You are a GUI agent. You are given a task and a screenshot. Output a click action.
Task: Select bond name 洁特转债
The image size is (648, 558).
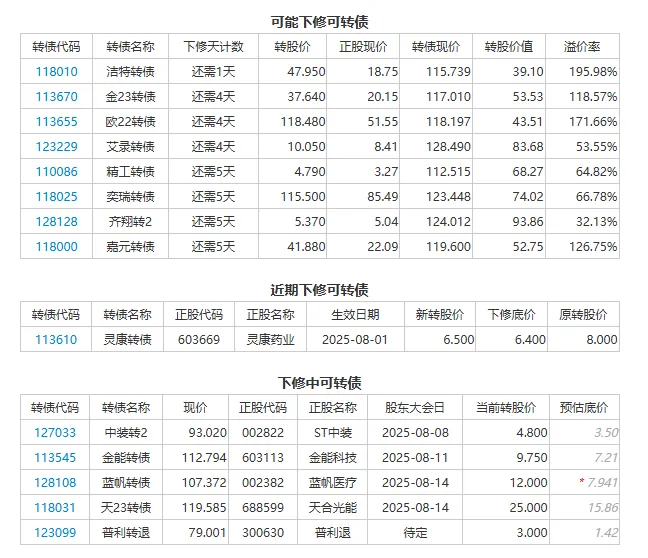point(131,72)
